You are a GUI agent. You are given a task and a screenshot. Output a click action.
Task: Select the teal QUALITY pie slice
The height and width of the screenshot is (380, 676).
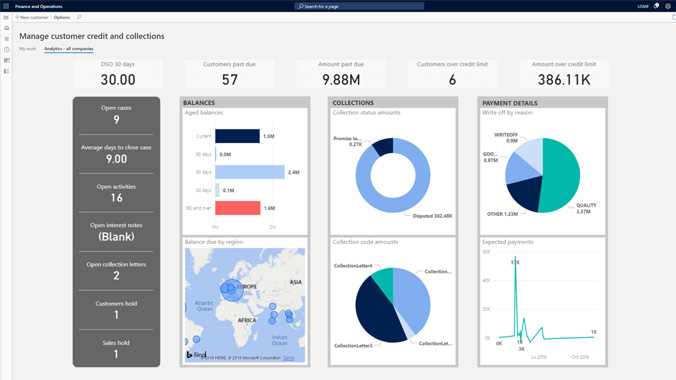point(560,175)
